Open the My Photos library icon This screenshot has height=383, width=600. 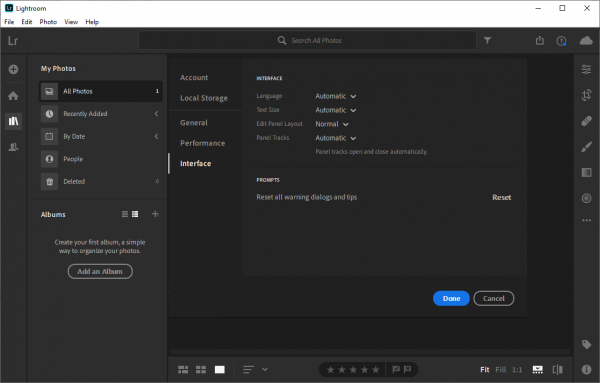[x=13, y=121]
